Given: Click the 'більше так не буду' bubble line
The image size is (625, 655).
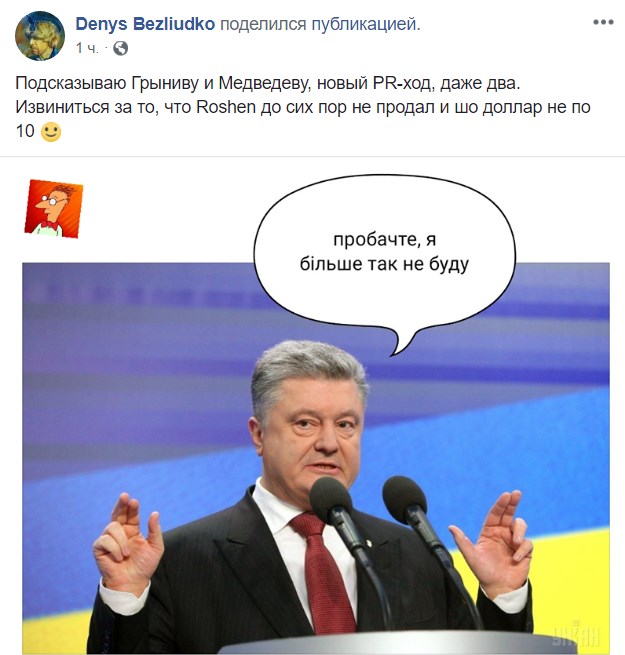Looking at the screenshot, I should point(384,264).
